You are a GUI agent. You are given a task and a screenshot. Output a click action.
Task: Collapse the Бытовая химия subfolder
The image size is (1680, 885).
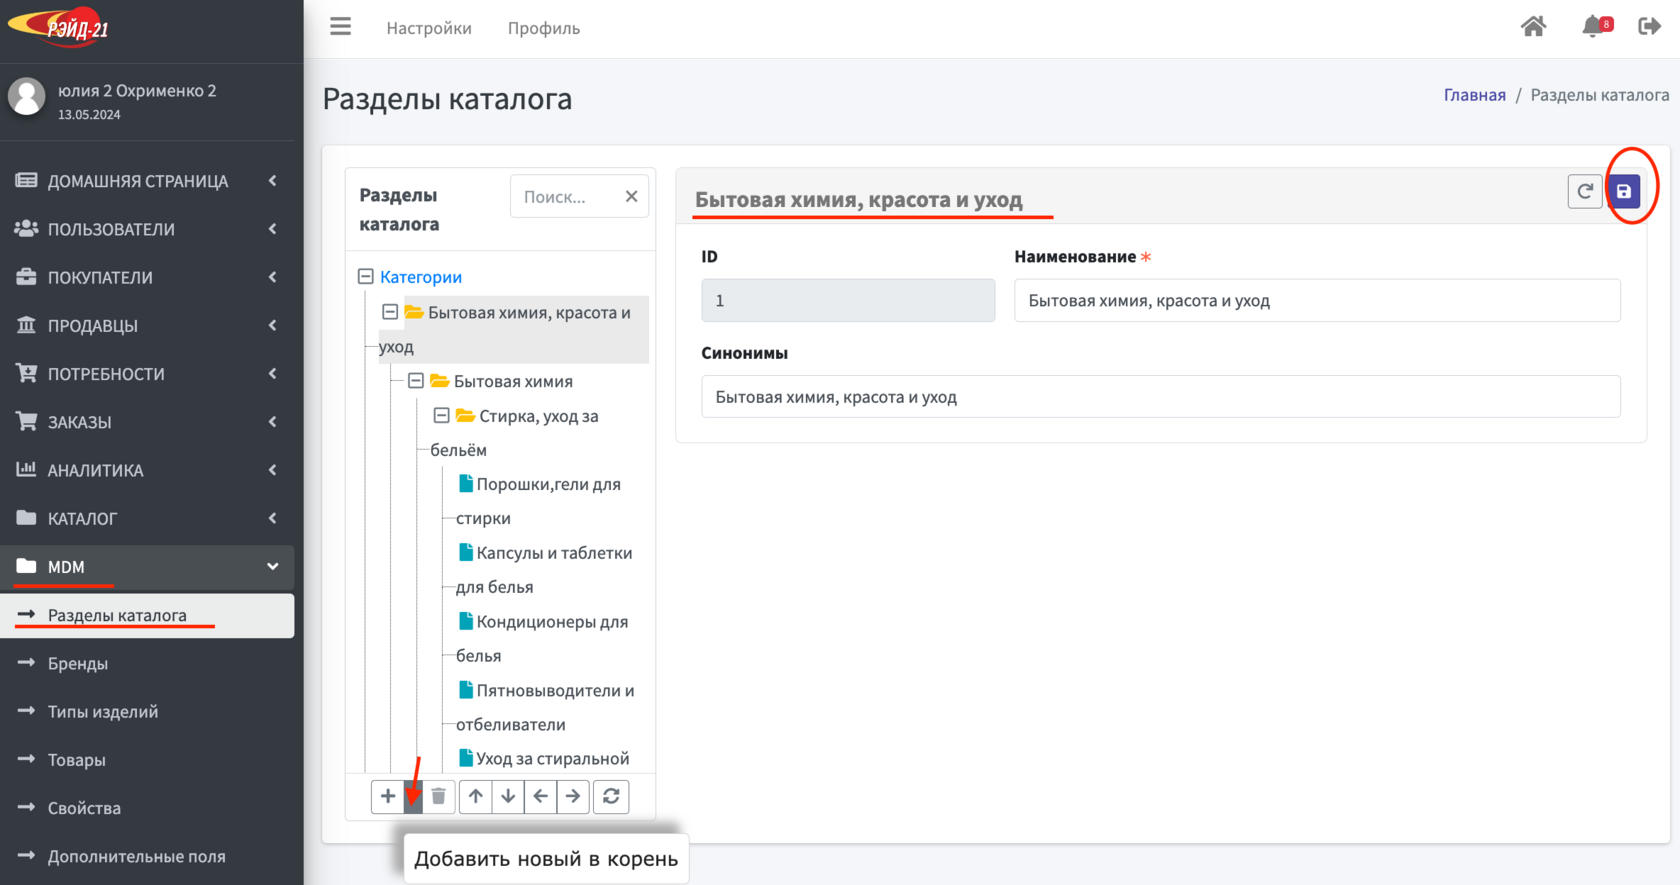click(x=416, y=381)
